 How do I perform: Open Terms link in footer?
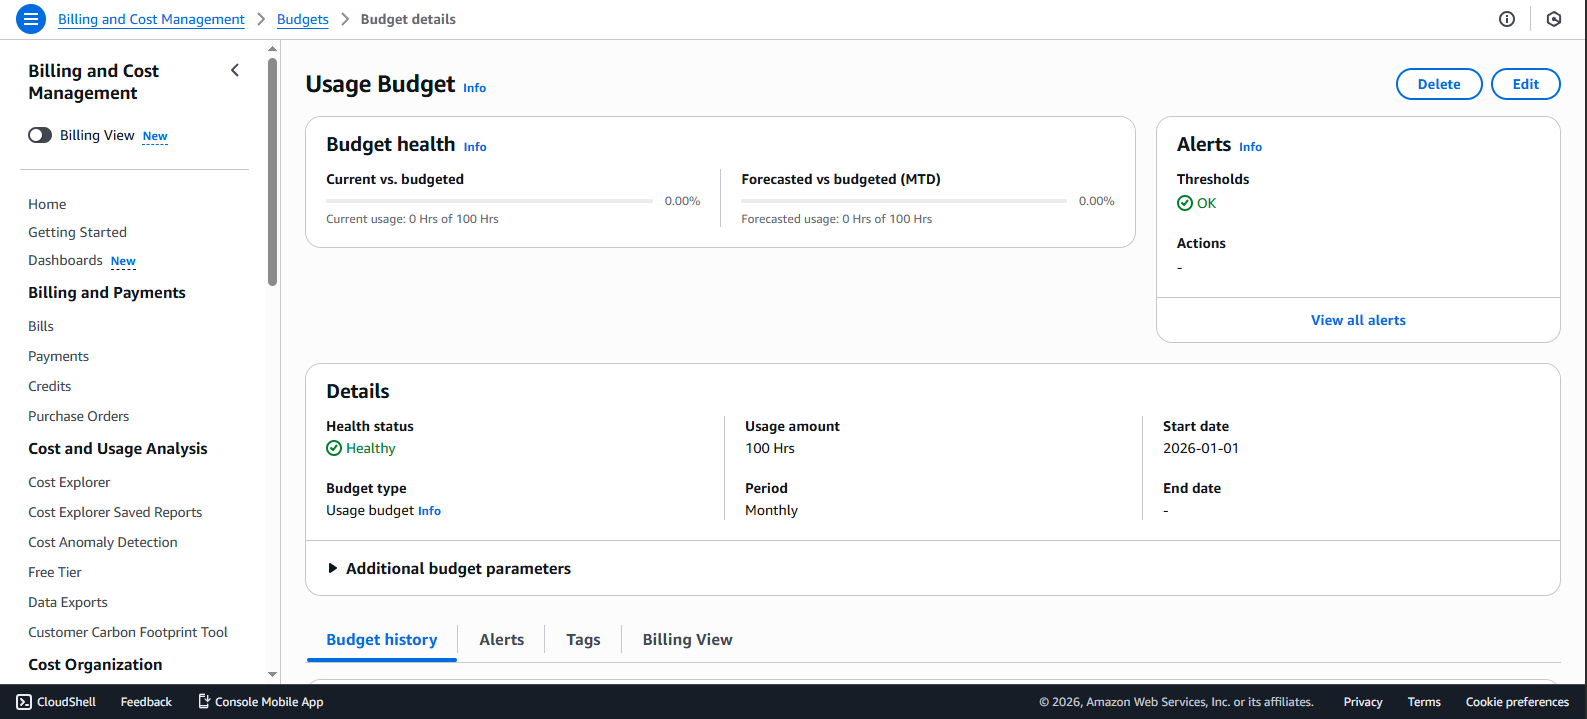click(1424, 702)
